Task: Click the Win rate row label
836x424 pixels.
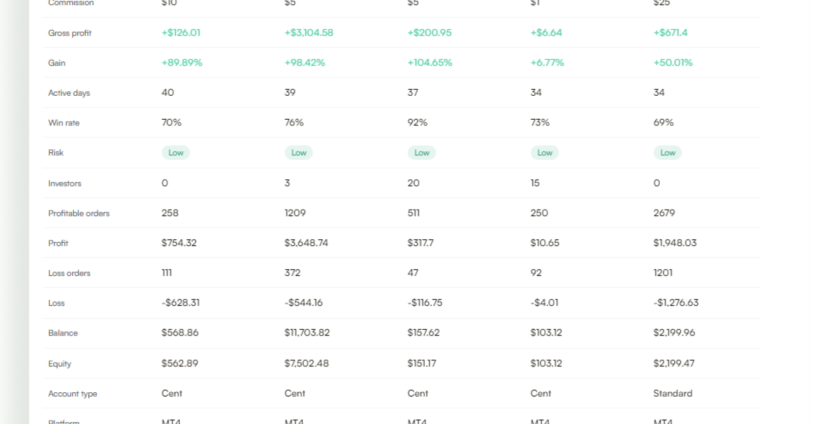Action: [x=62, y=123]
